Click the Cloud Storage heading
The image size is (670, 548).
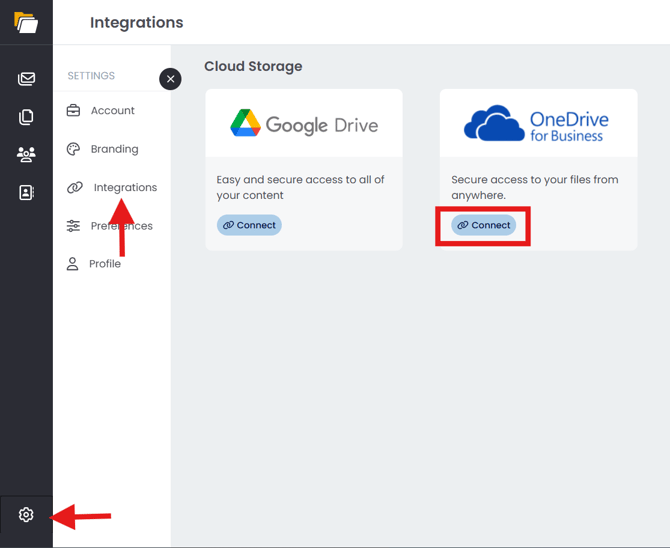253,66
